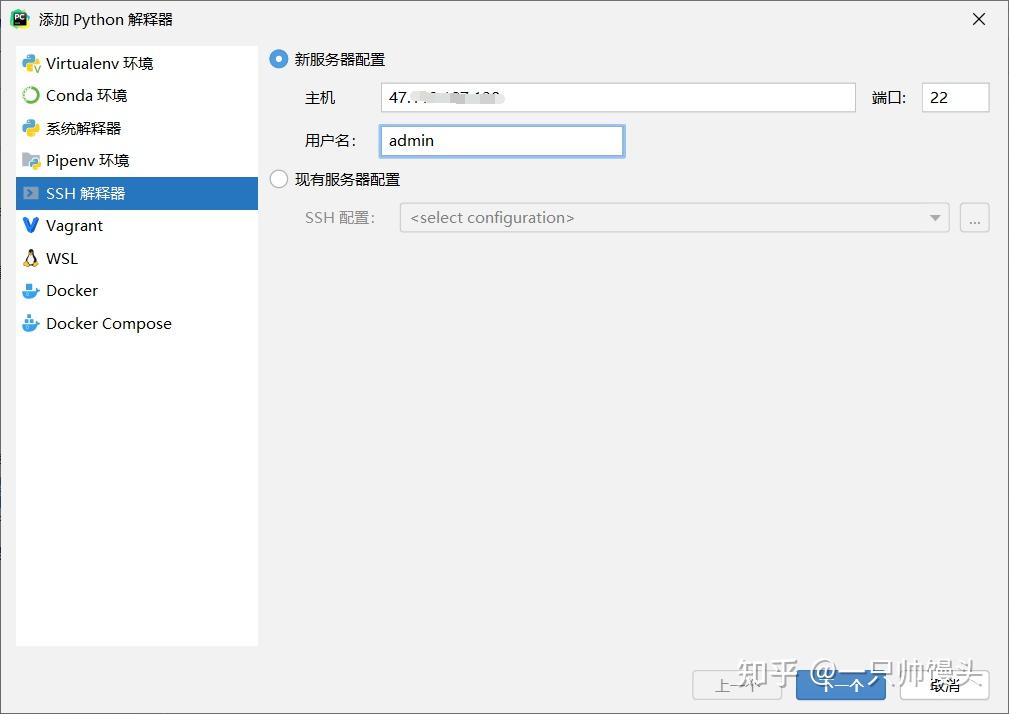1009x714 pixels.
Task: Choose Docker Compose as interpreter type
Action: point(31,323)
